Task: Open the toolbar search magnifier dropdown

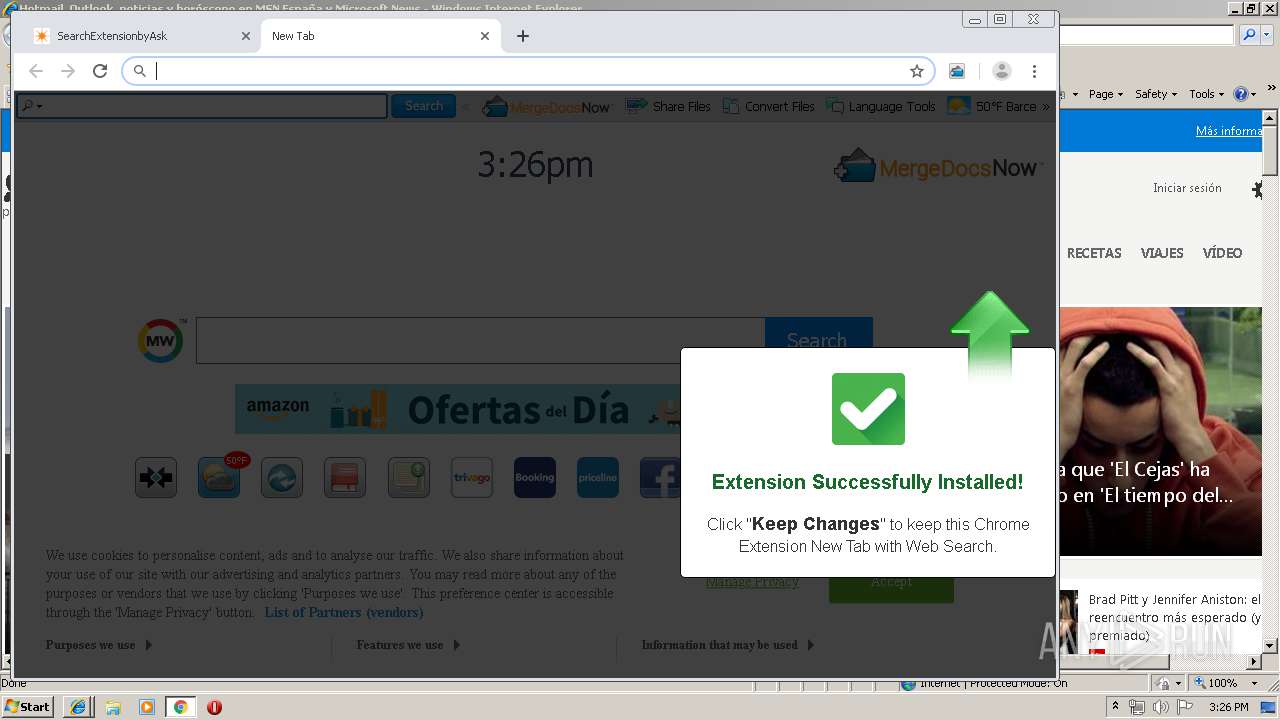Action: click(32, 106)
